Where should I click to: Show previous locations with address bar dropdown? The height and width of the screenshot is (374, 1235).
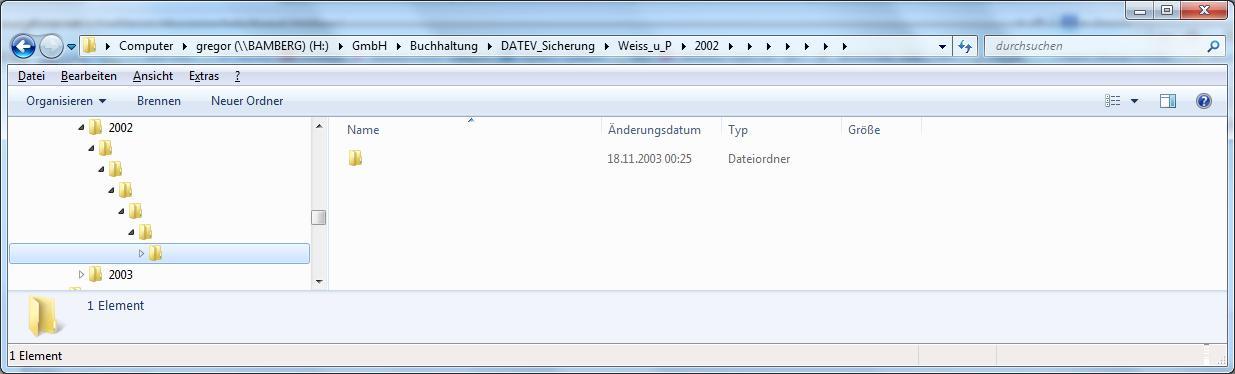click(x=942, y=46)
